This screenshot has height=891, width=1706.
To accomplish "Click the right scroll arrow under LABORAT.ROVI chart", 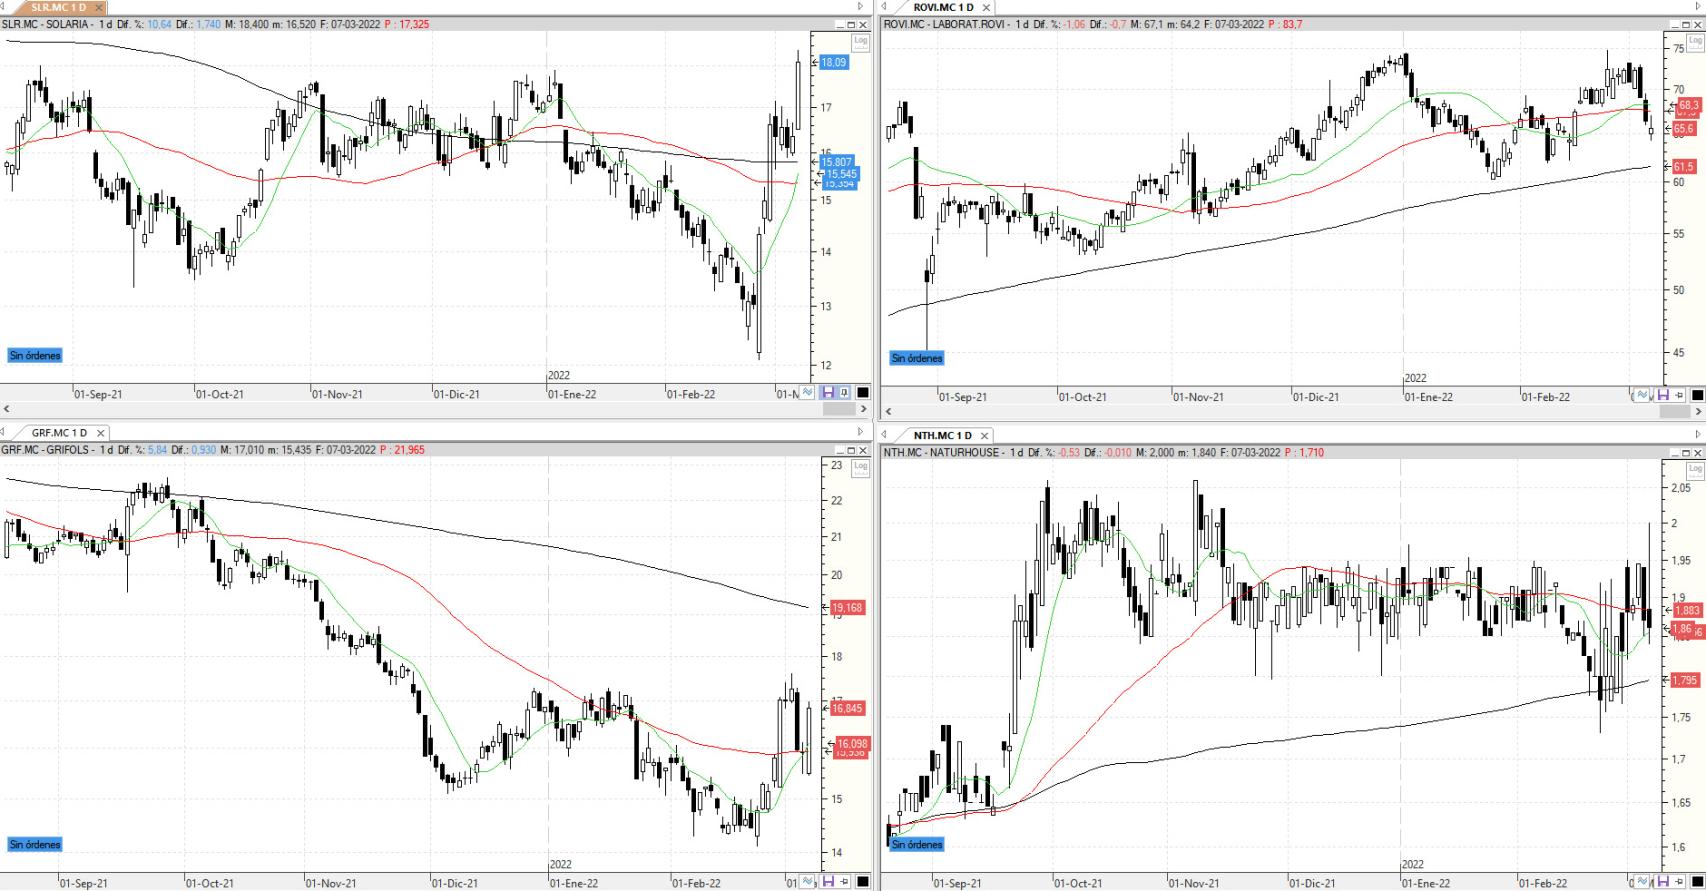I will point(1697,411).
